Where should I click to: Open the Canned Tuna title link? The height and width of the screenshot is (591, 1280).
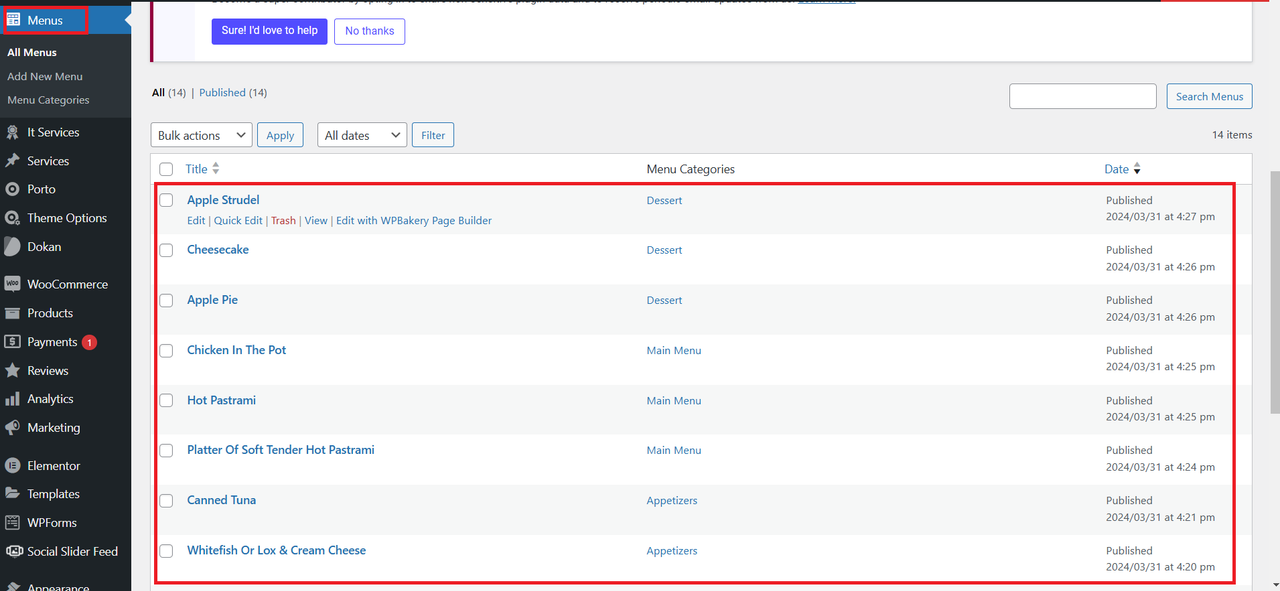(x=221, y=500)
